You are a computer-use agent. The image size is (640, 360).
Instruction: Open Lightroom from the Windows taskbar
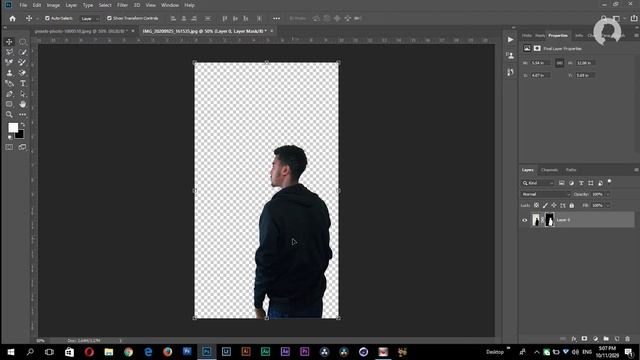(226, 352)
